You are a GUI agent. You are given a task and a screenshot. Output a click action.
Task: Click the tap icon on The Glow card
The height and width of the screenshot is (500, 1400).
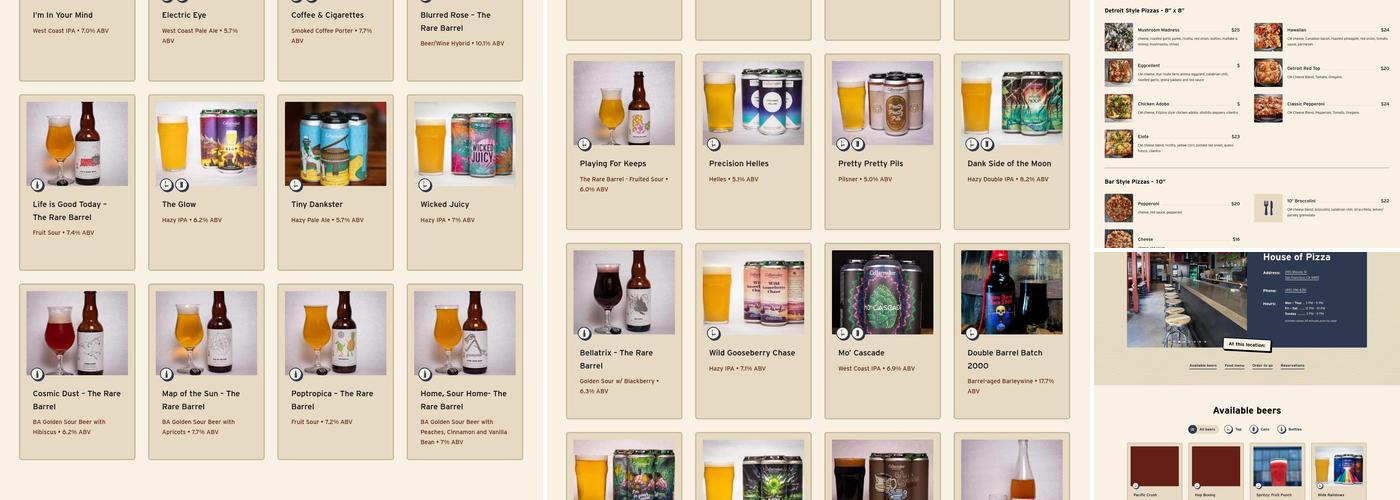(x=168, y=185)
